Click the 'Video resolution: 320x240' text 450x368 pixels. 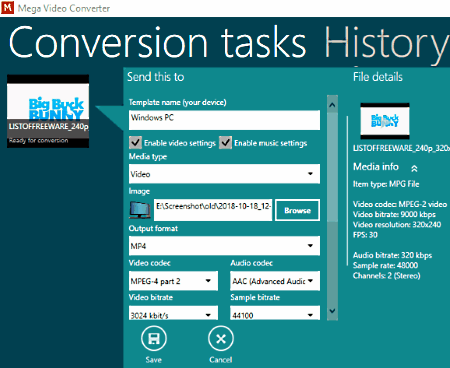[x=397, y=225]
